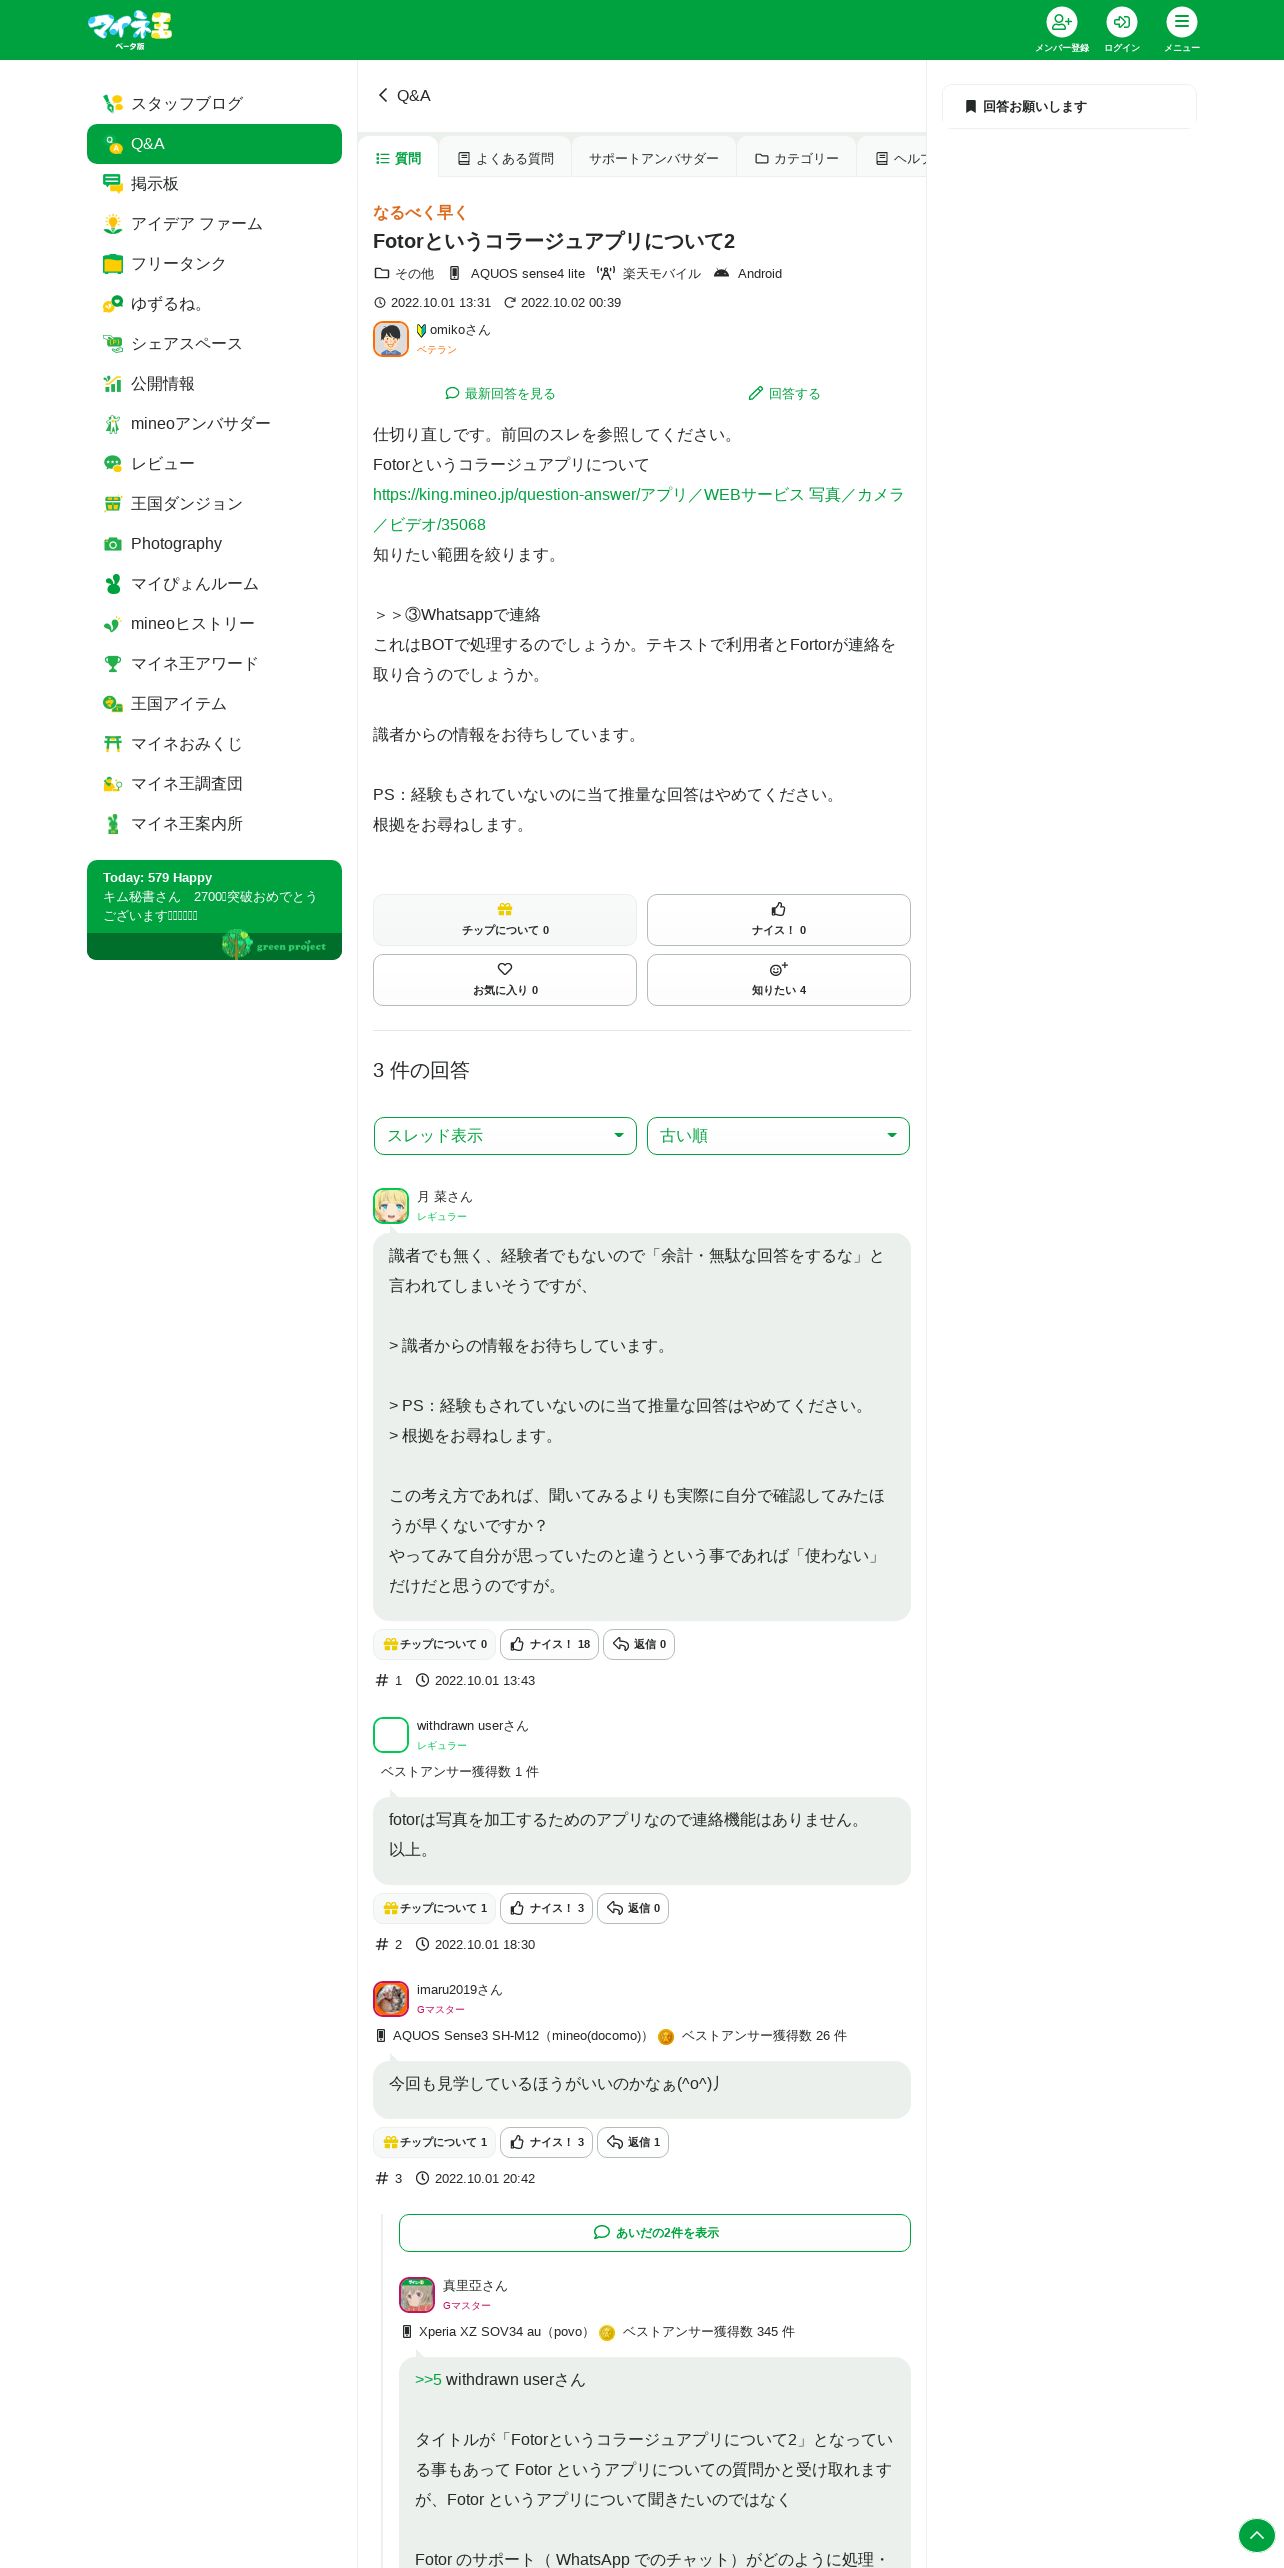Click the 王国アイテム sidebar icon

tap(113, 704)
